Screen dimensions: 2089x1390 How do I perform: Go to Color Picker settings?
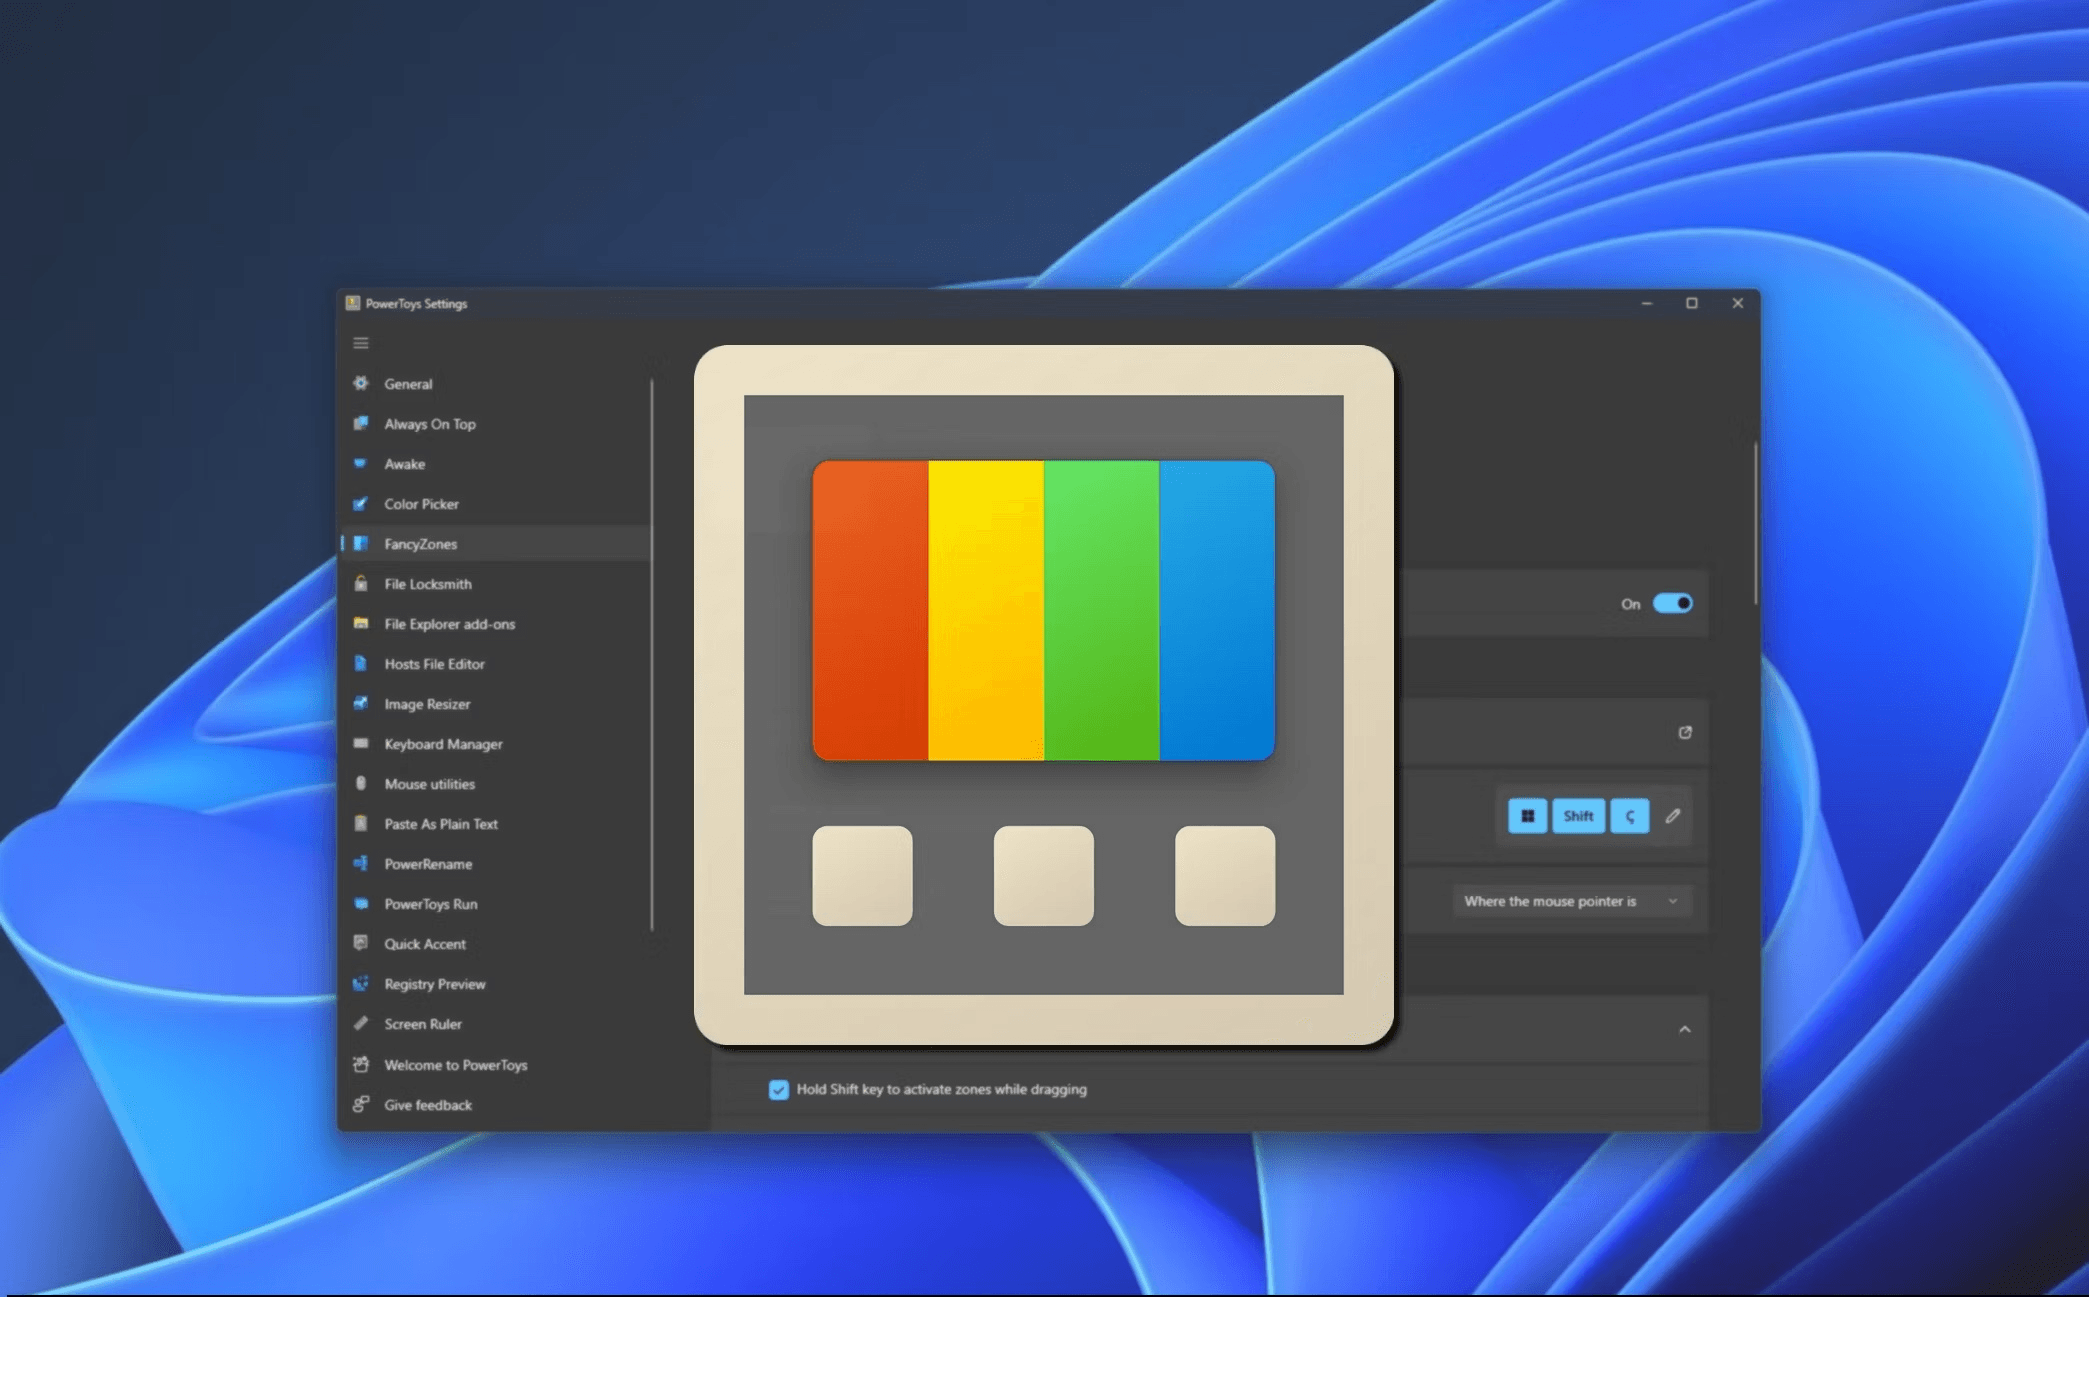[x=496, y=503]
